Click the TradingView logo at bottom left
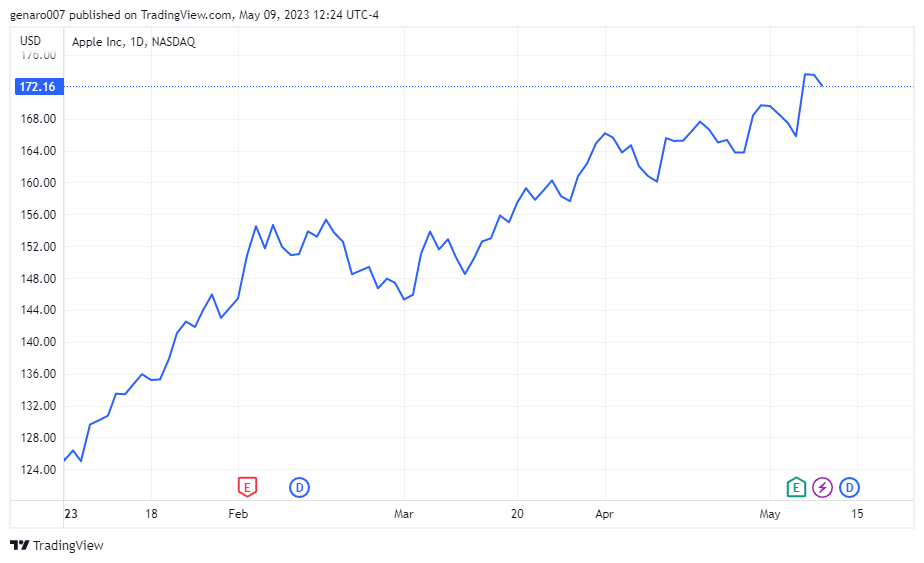 pos(57,545)
